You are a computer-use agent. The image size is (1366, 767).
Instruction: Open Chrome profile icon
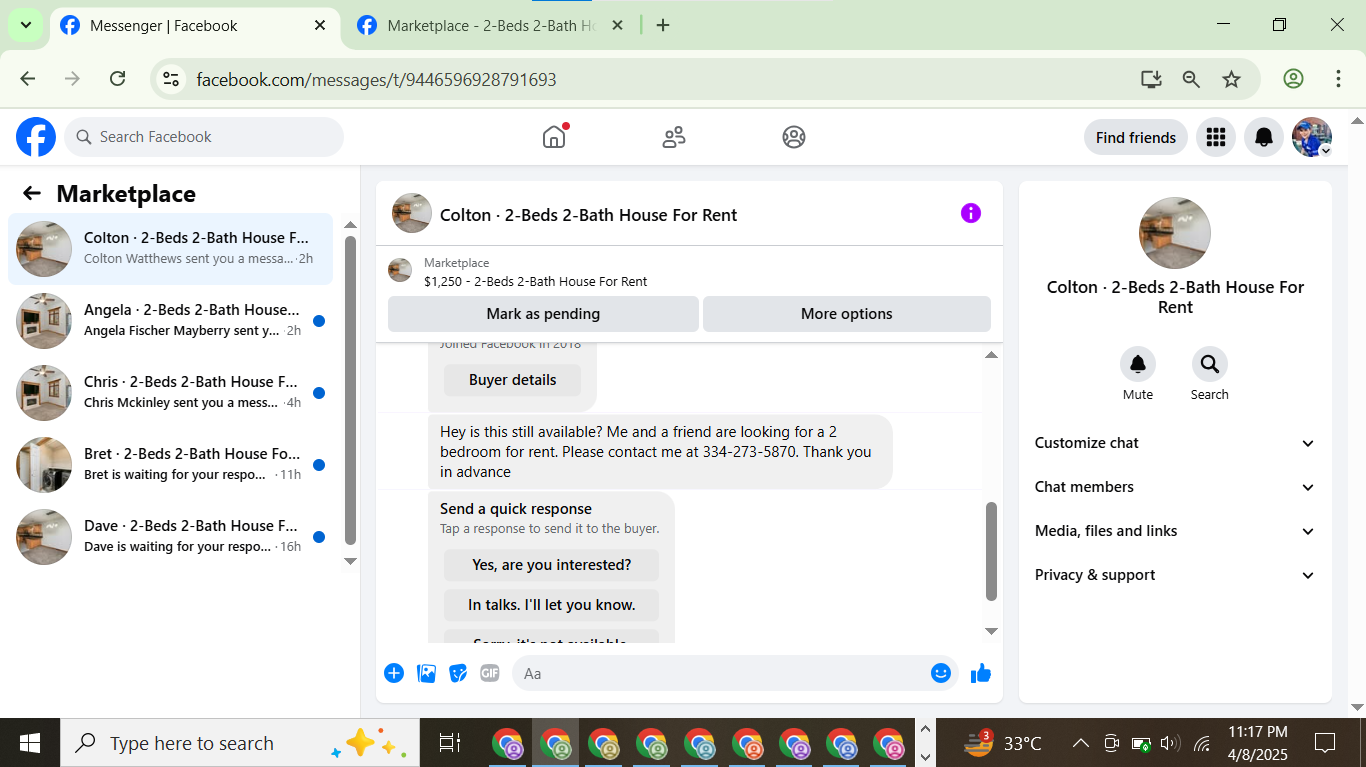pyautogui.click(x=1293, y=79)
